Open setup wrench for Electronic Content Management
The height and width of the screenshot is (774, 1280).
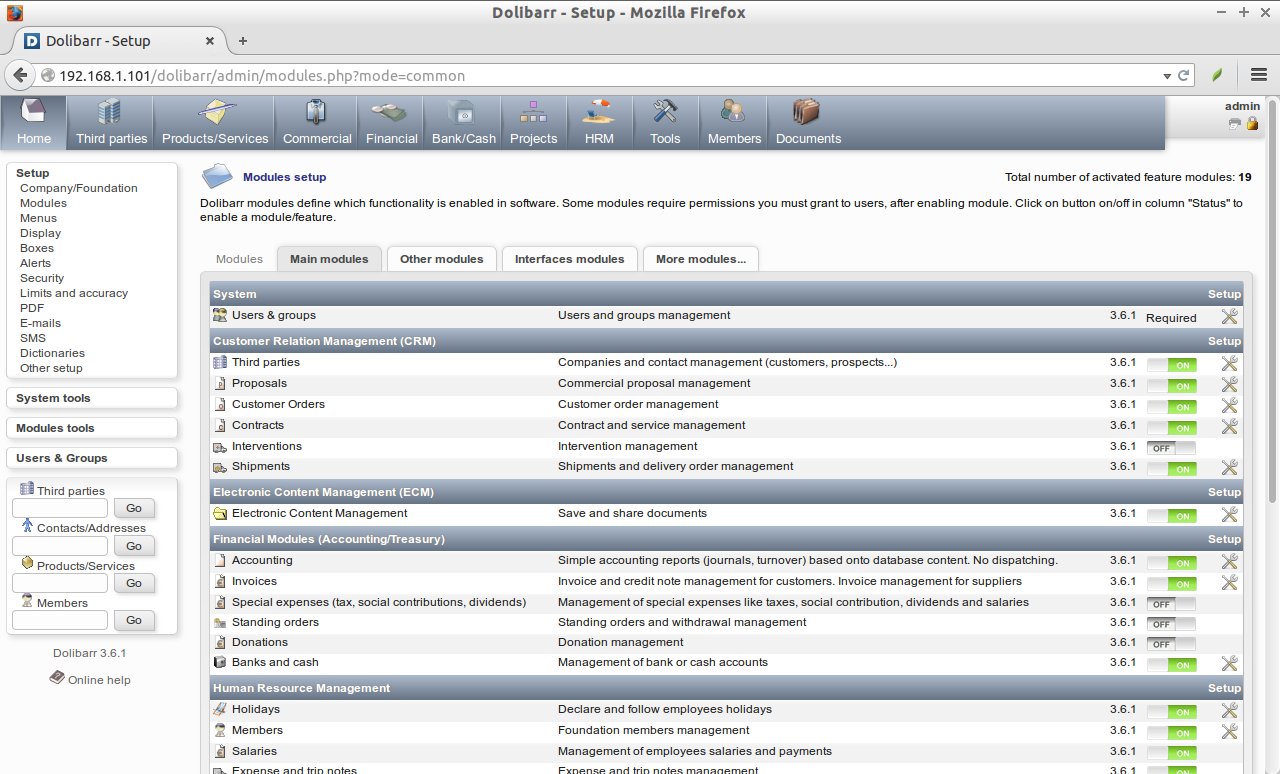(x=1229, y=514)
